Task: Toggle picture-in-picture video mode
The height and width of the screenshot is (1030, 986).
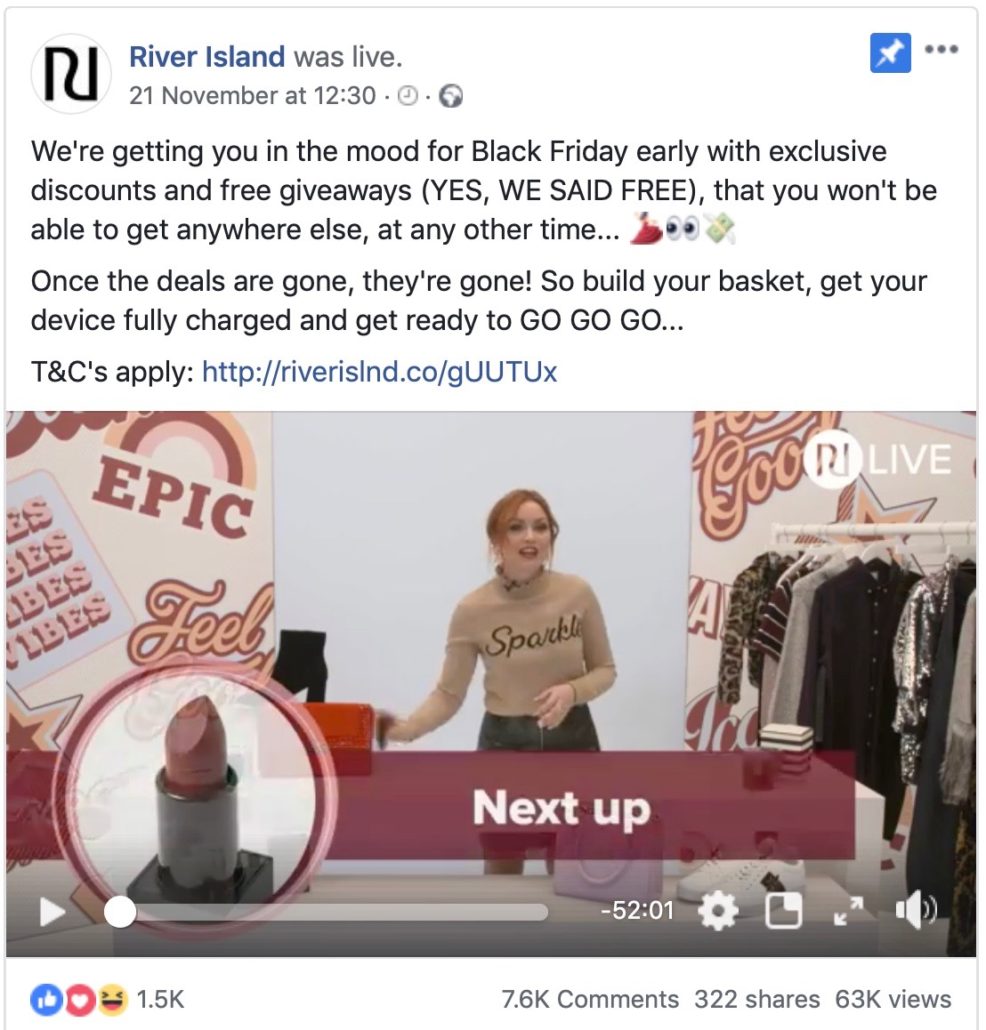Action: 783,910
